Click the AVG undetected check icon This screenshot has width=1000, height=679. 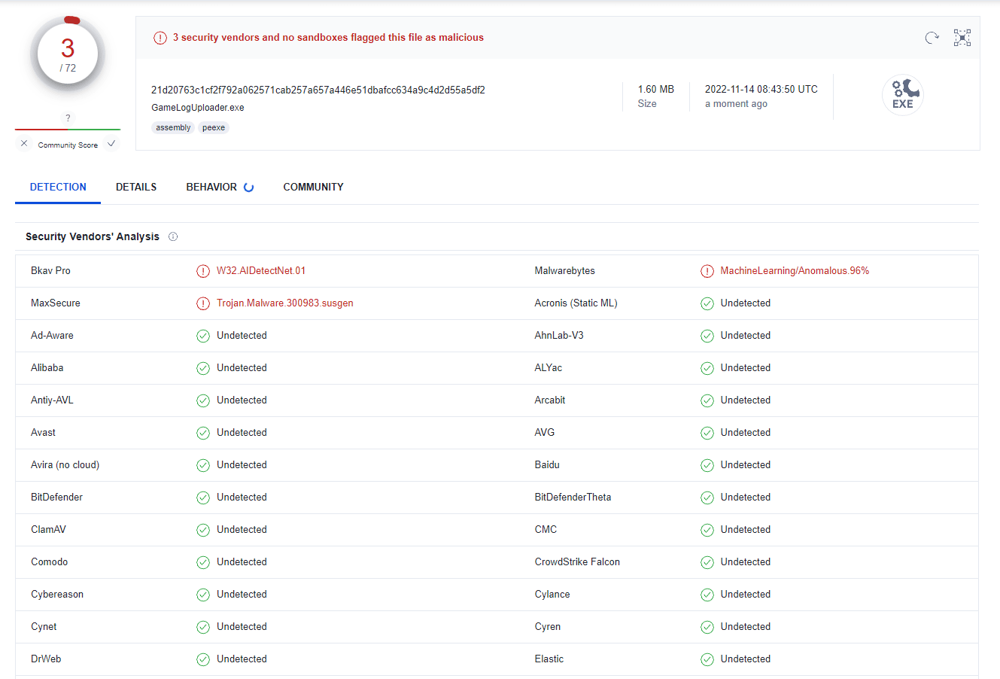pos(707,433)
